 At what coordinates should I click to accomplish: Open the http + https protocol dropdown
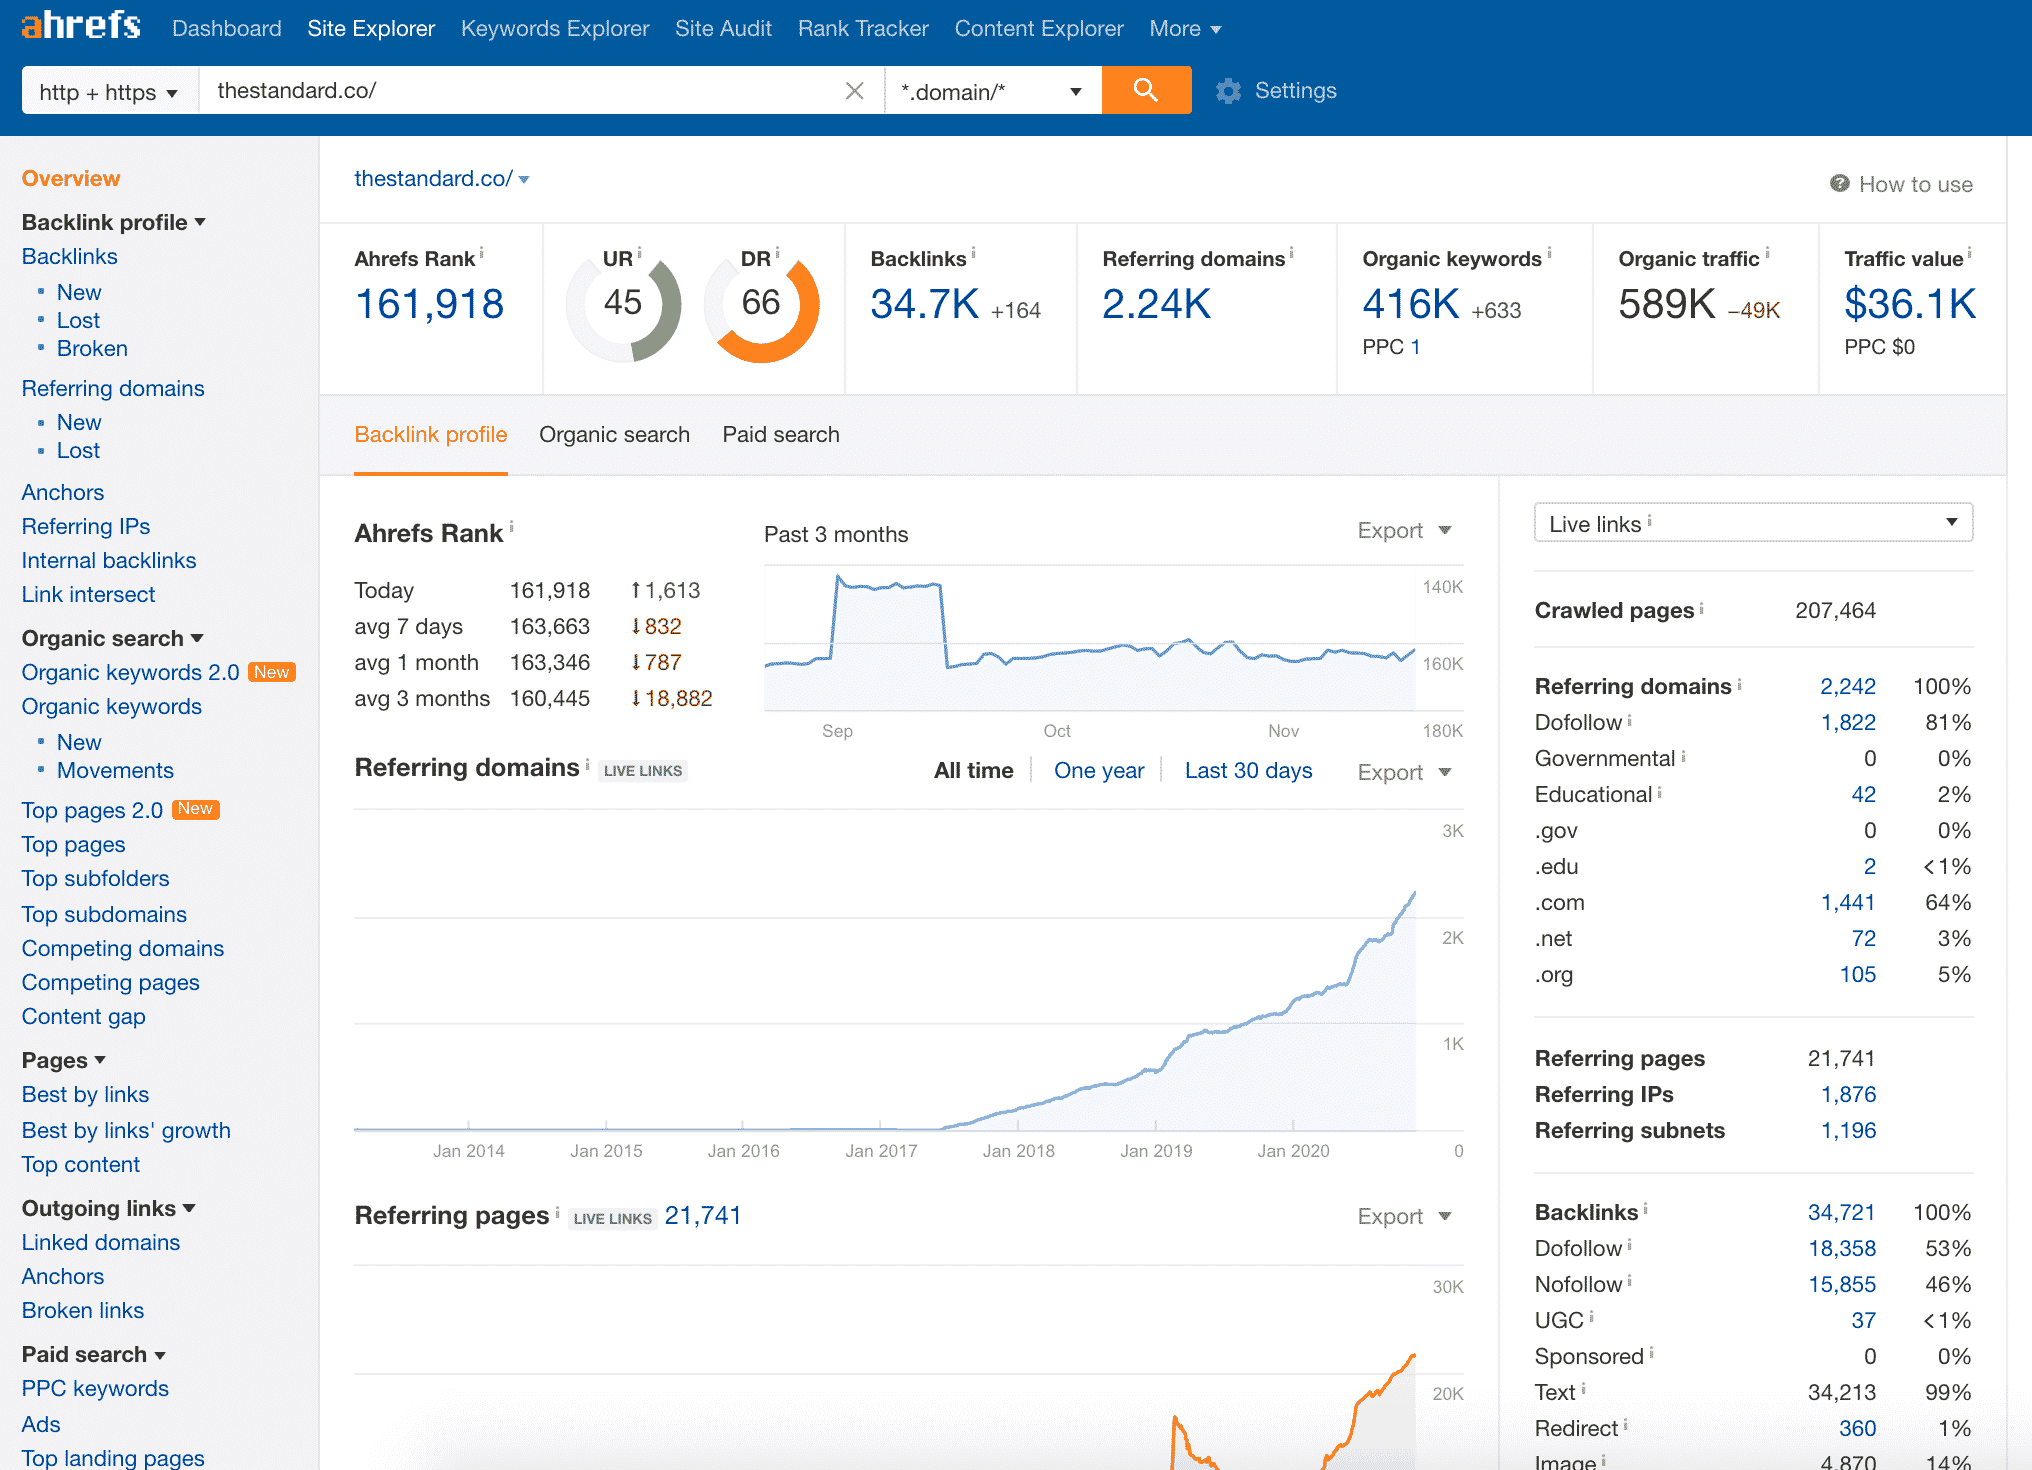click(110, 91)
